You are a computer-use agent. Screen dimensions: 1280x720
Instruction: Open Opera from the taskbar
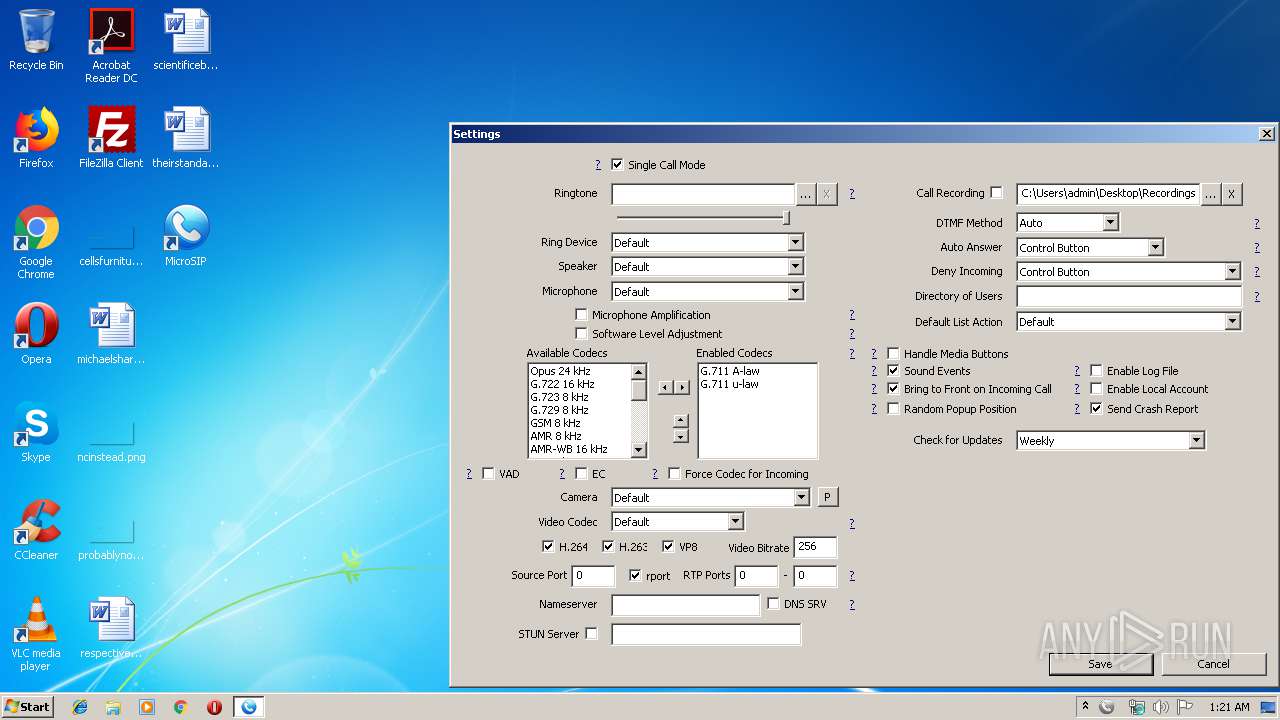(214, 707)
